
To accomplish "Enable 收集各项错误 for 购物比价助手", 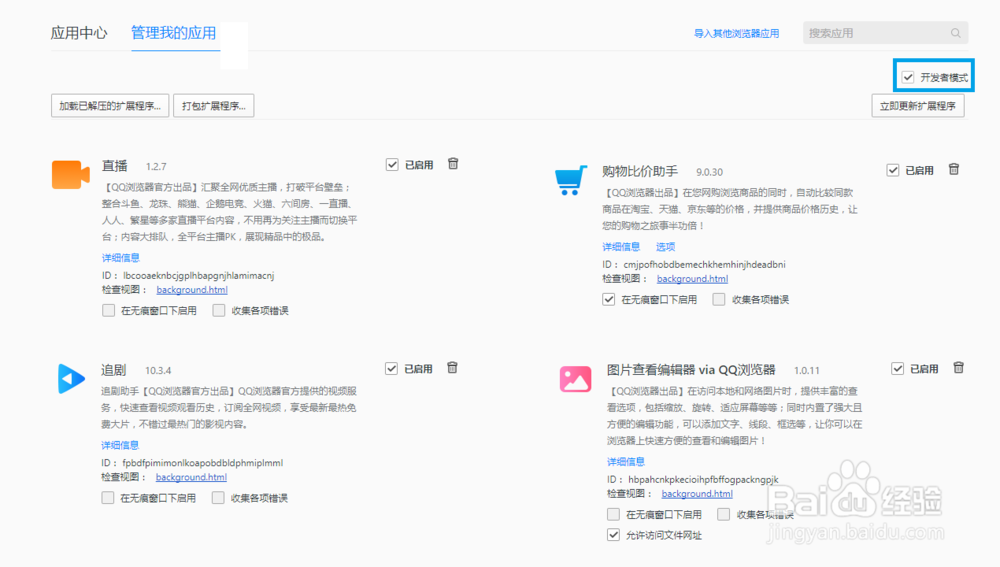I will click(x=719, y=300).
